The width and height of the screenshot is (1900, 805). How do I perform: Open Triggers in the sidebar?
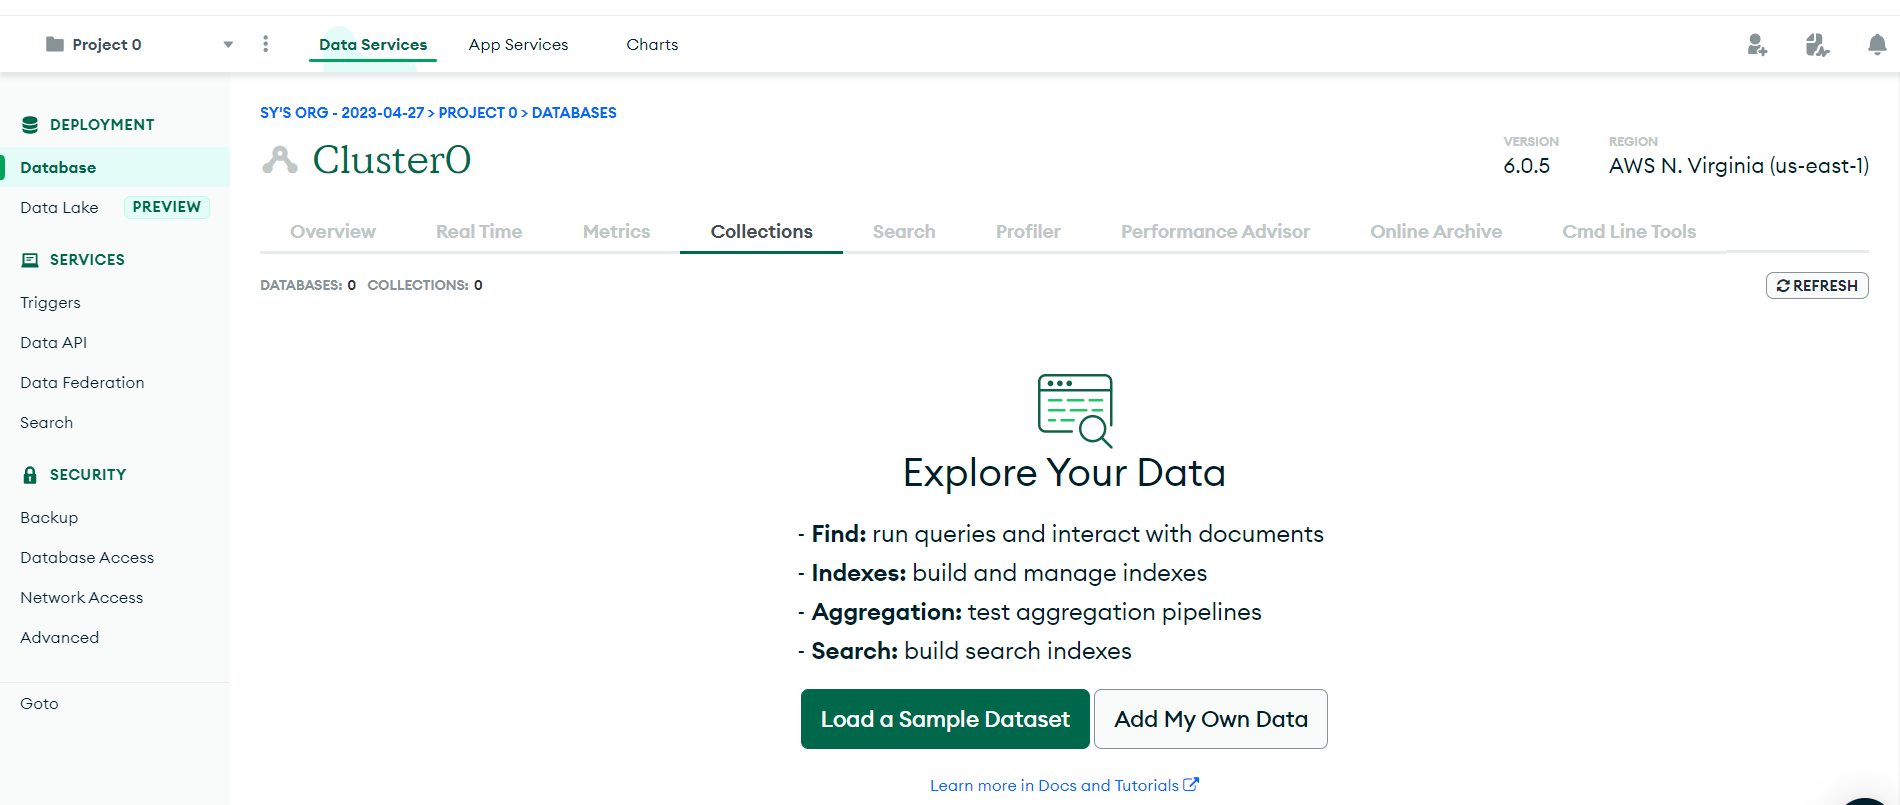[x=50, y=302]
